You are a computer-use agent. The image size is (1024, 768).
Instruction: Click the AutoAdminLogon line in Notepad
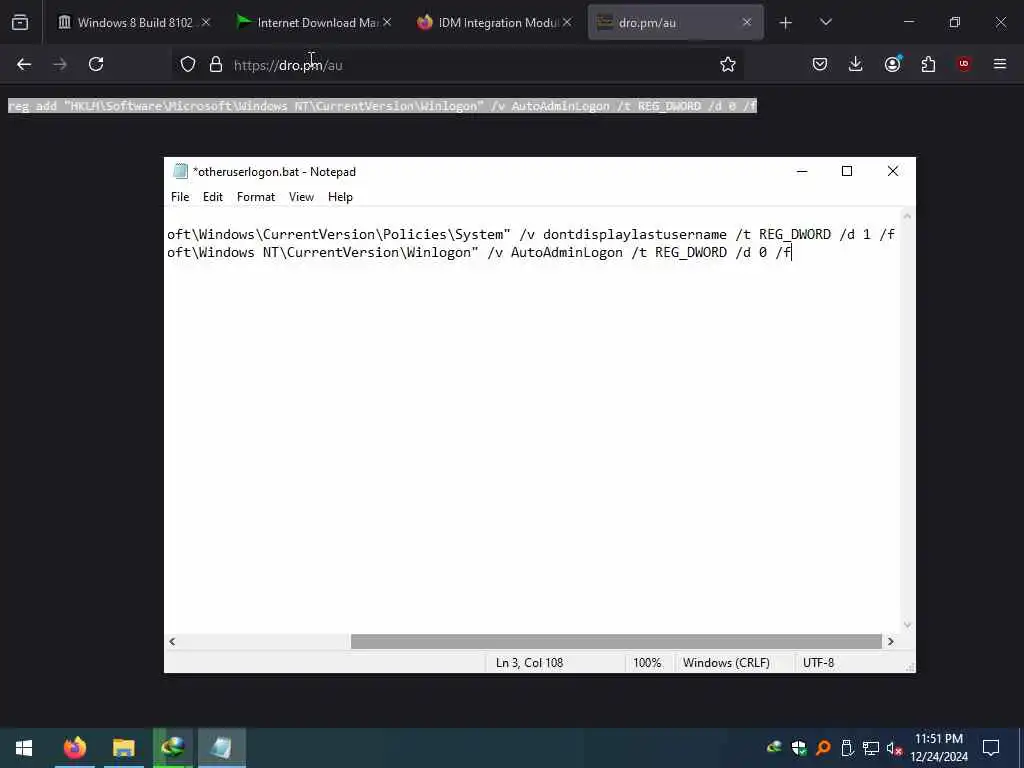(x=479, y=253)
